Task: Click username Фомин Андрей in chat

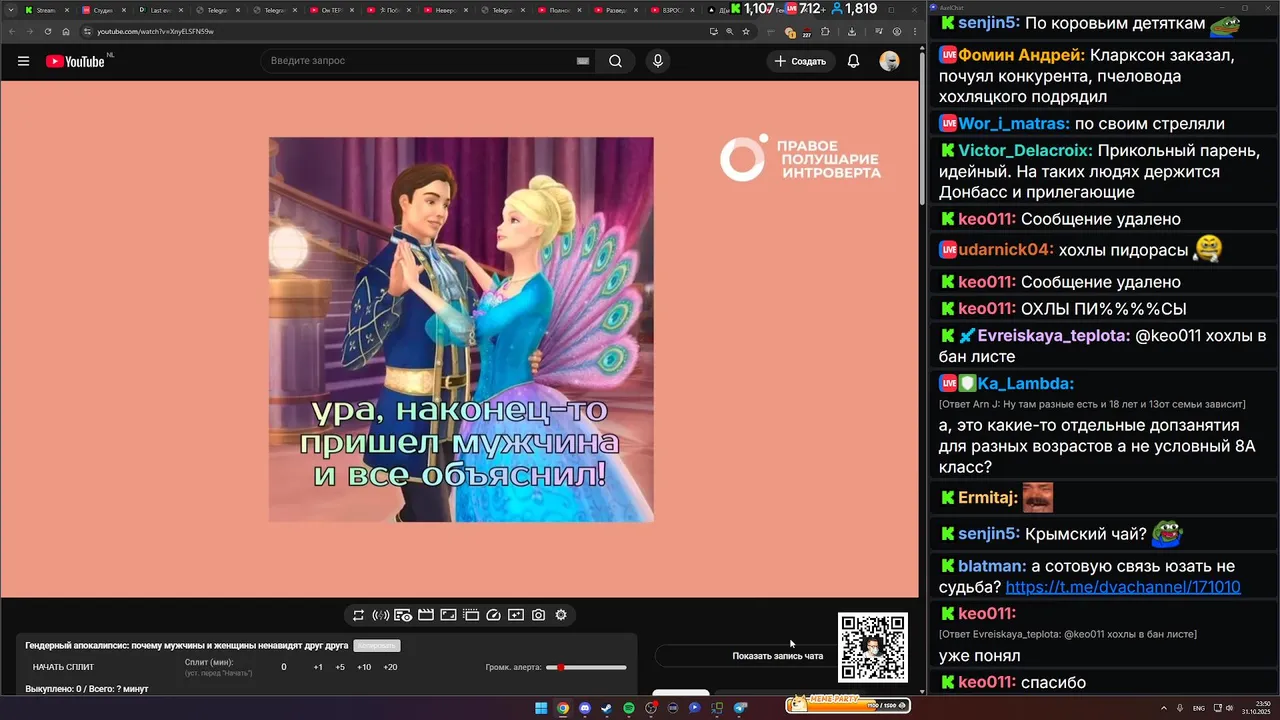Action: tap(1021, 55)
